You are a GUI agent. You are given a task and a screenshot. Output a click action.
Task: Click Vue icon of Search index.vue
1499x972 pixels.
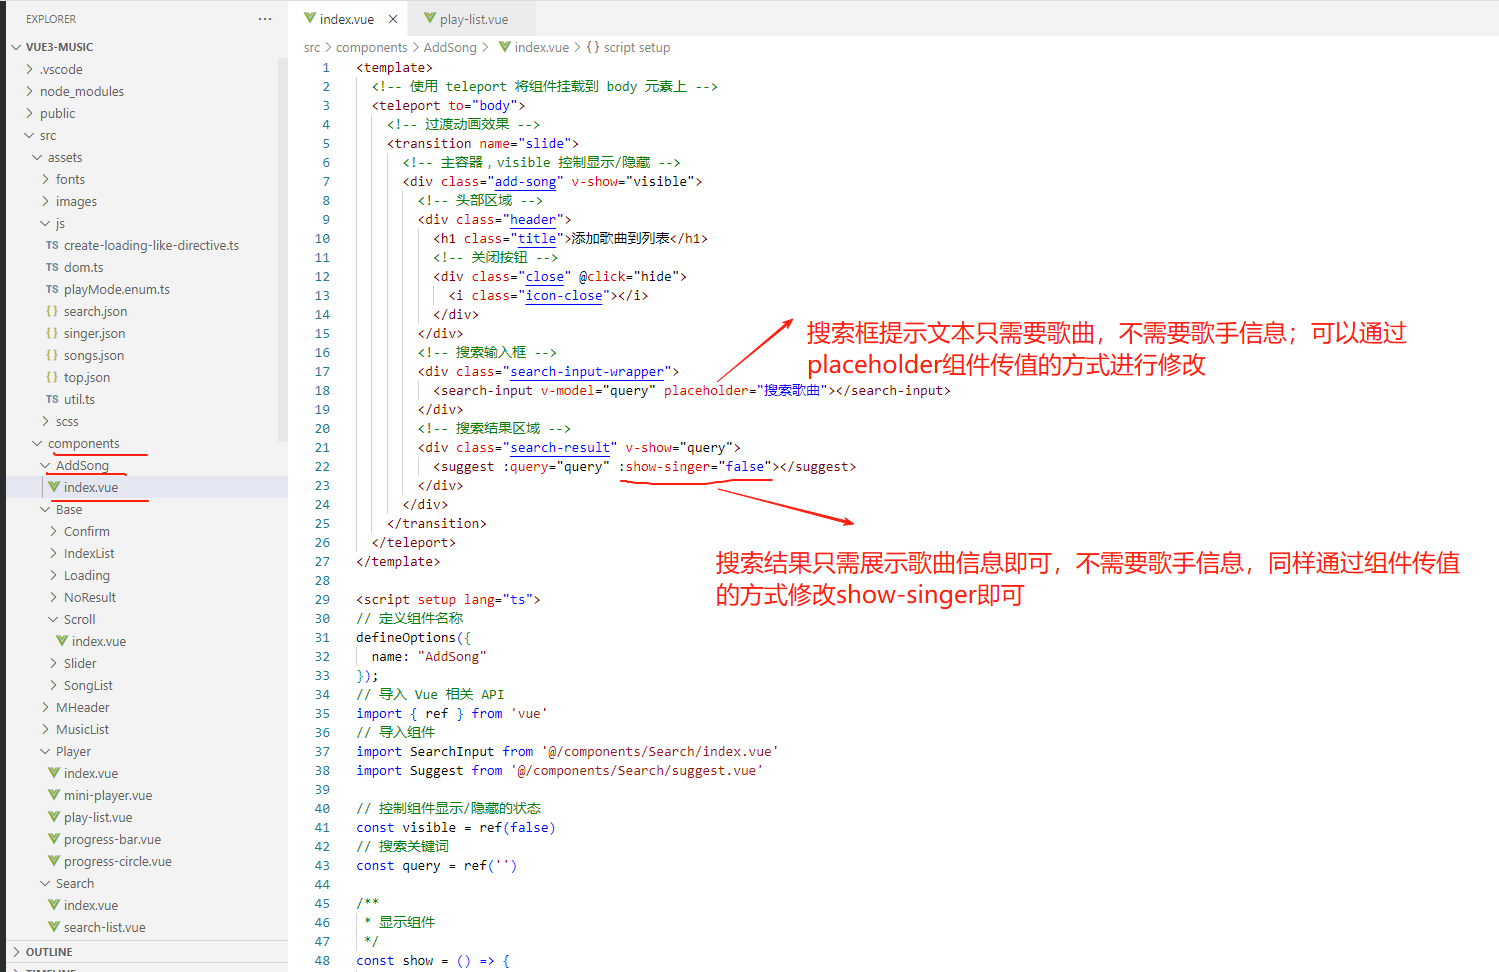click(x=54, y=905)
